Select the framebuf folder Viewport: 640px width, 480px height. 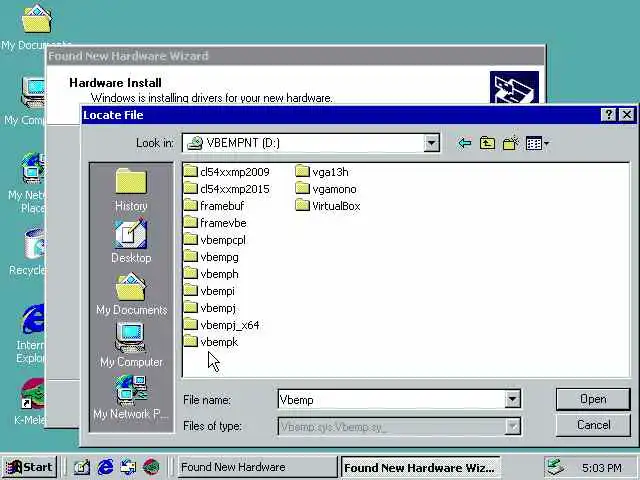click(x=214, y=206)
